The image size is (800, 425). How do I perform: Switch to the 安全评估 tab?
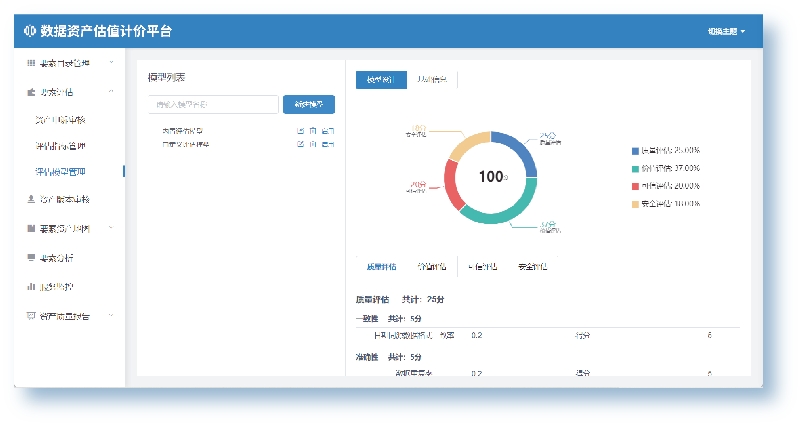click(532, 267)
